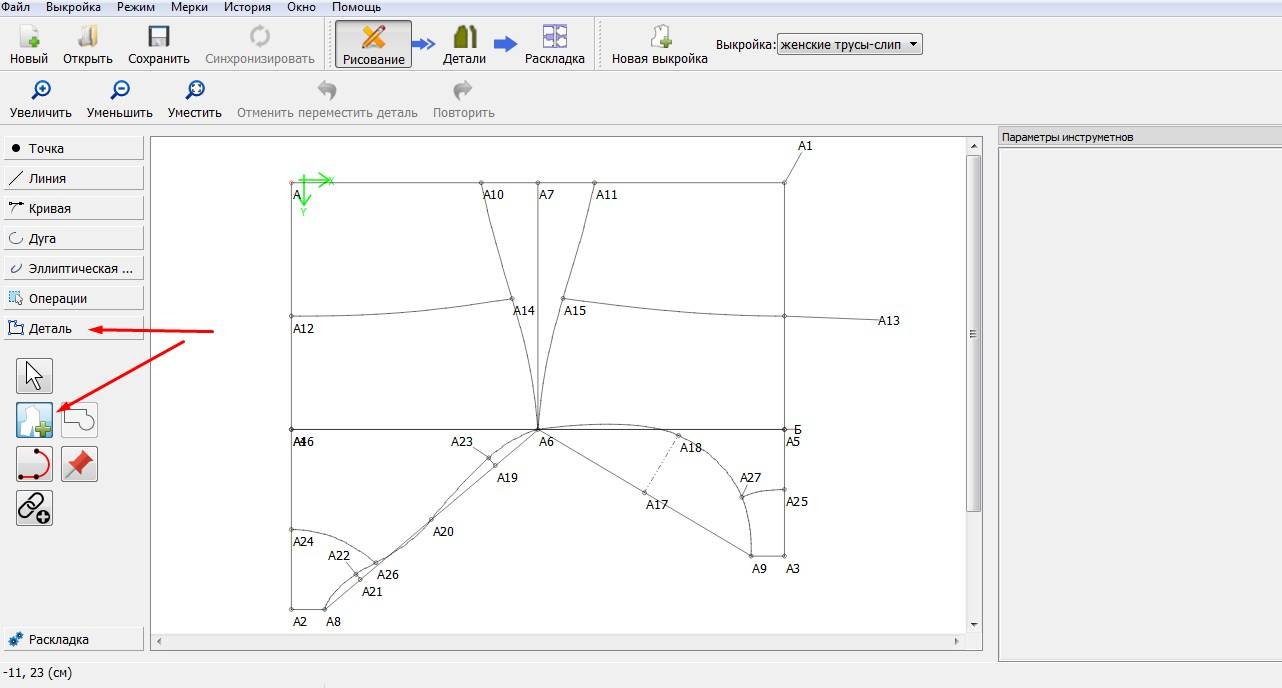Open the Помощь menu
The image size is (1282, 688).
click(x=357, y=7)
